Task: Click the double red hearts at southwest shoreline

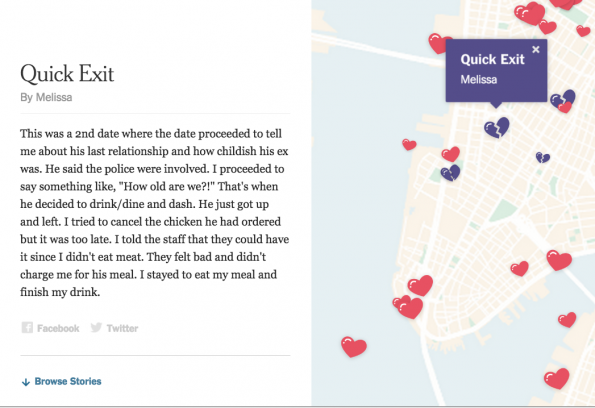Action: pyautogui.click(x=408, y=306)
